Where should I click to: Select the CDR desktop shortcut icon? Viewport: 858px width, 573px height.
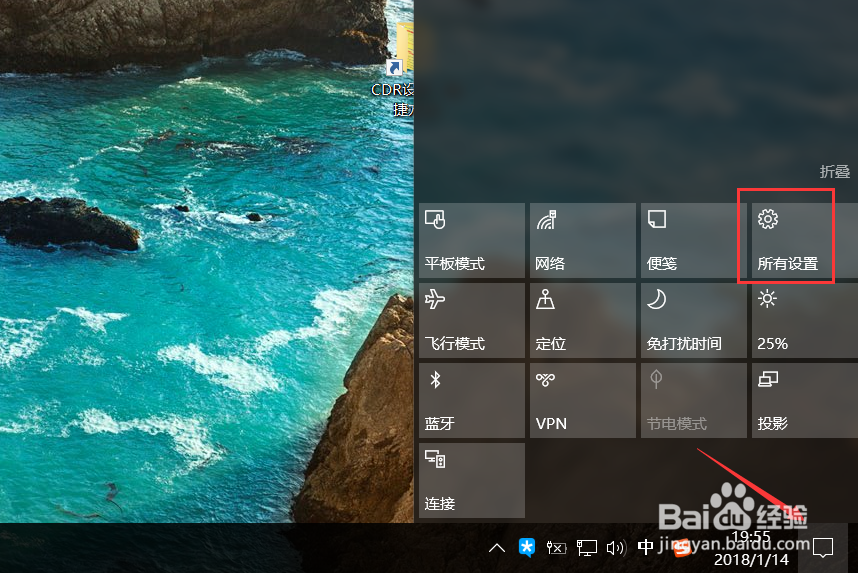399,68
